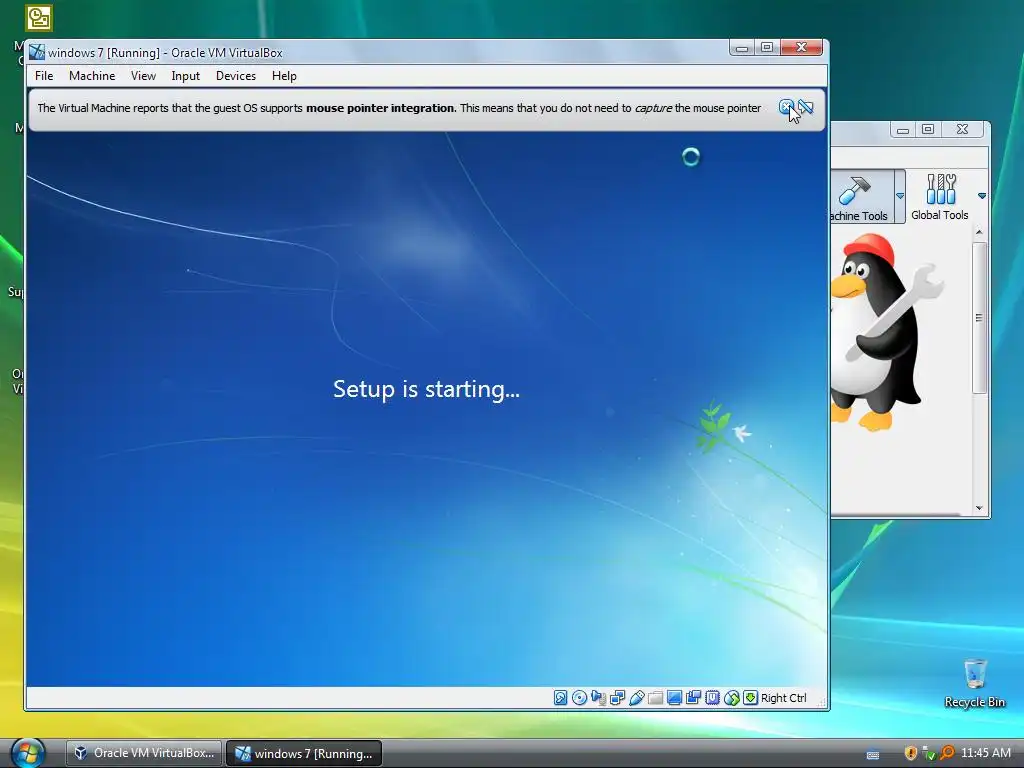
Task: Click the 11:45 AM taskbar clock
Action: [985, 753]
